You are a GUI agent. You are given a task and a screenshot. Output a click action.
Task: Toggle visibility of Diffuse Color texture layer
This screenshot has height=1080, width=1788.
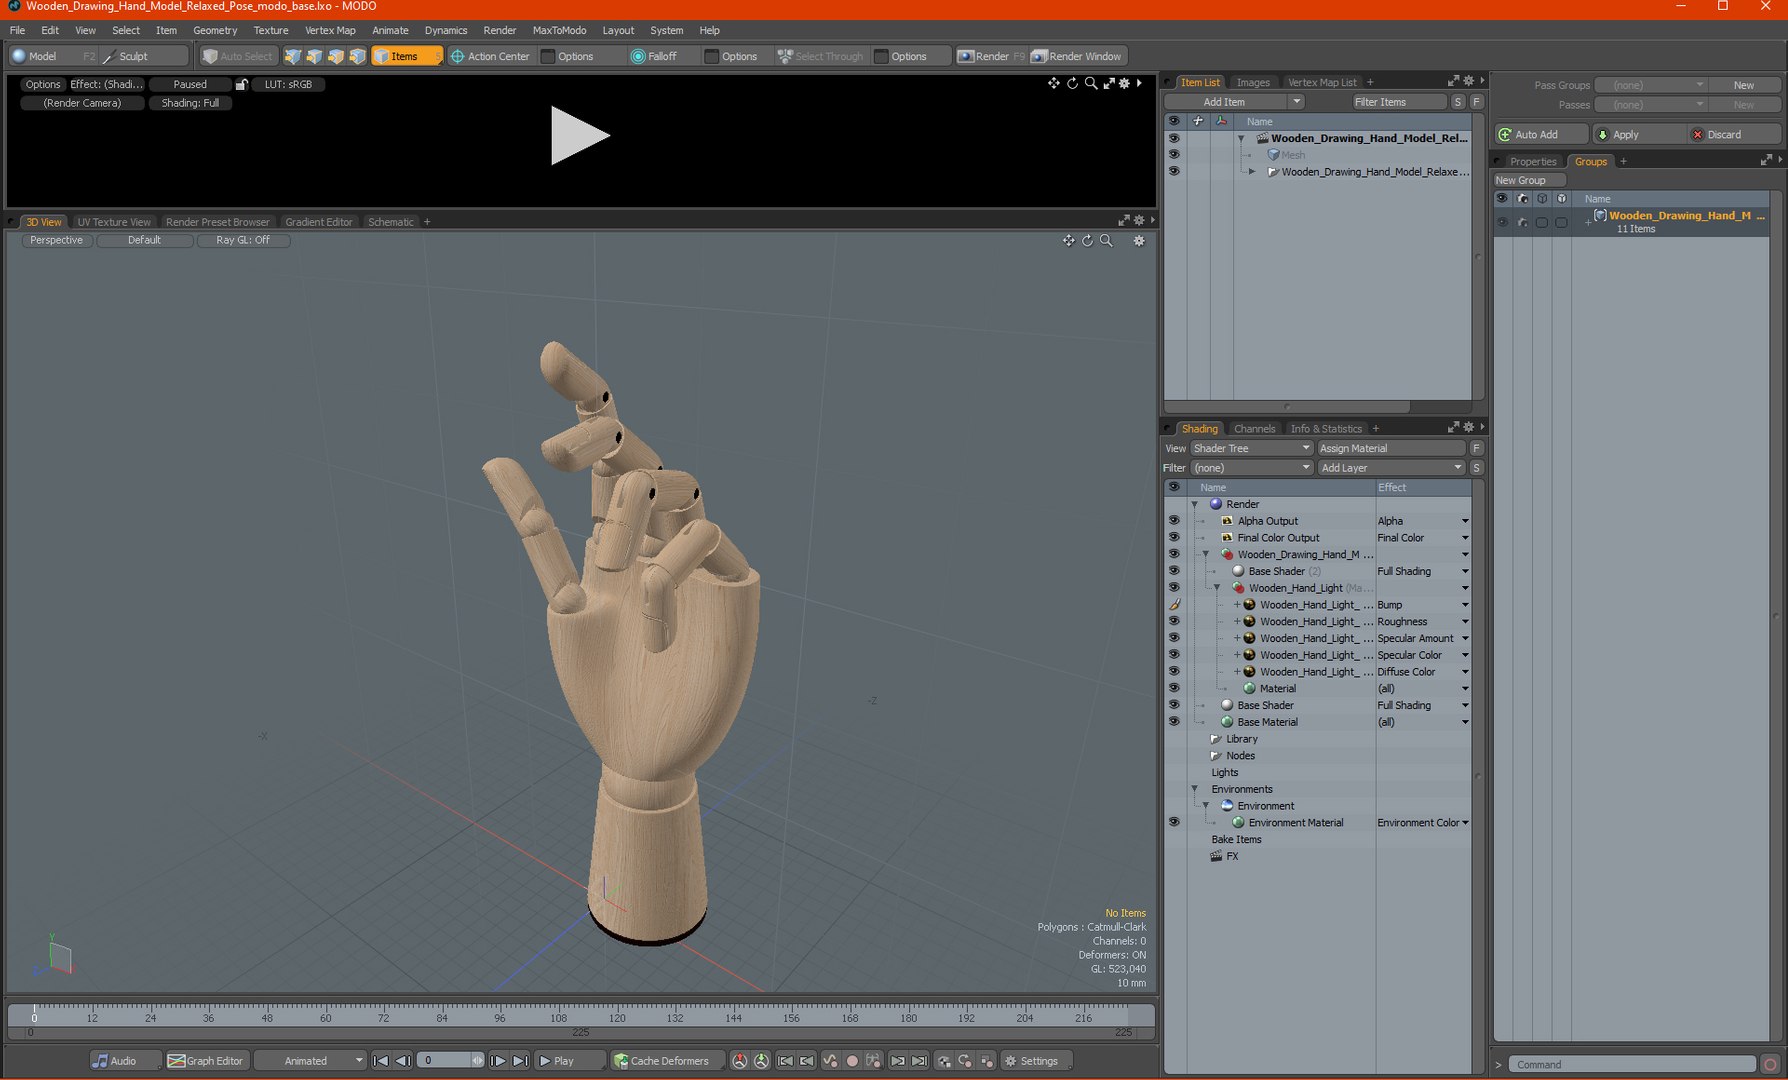tap(1174, 672)
